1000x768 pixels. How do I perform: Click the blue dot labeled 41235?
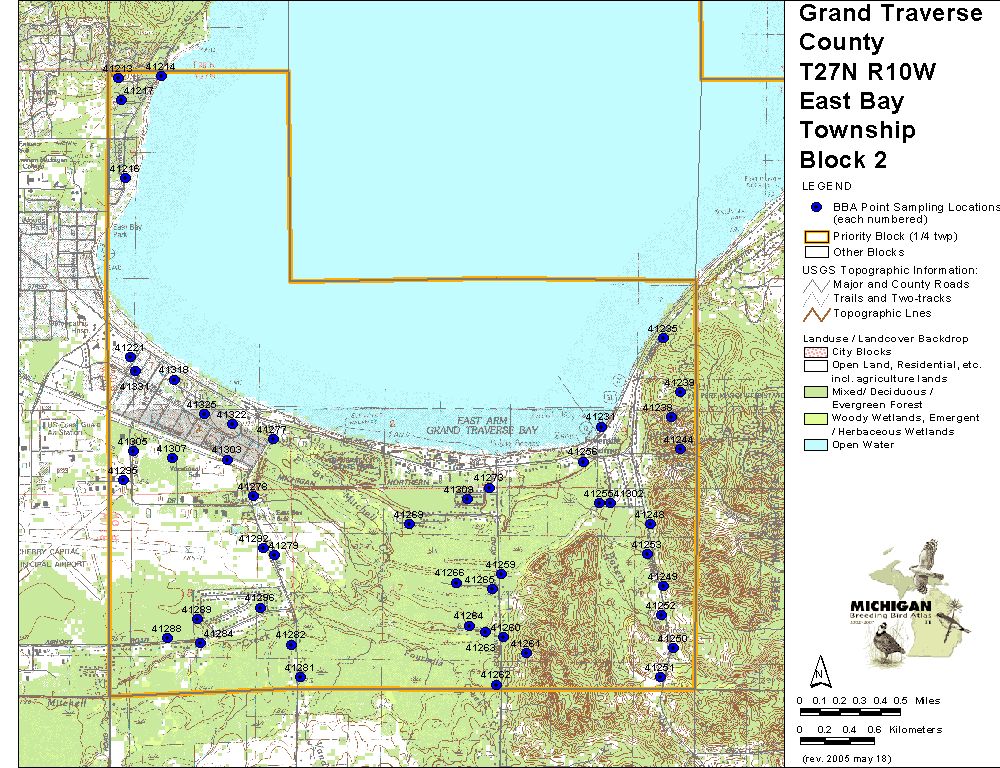tap(663, 338)
